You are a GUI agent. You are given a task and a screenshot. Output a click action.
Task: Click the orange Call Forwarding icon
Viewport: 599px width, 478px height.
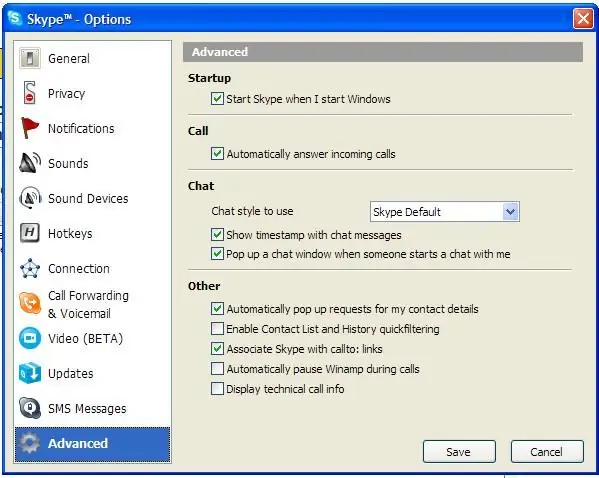click(x=30, y=303)
